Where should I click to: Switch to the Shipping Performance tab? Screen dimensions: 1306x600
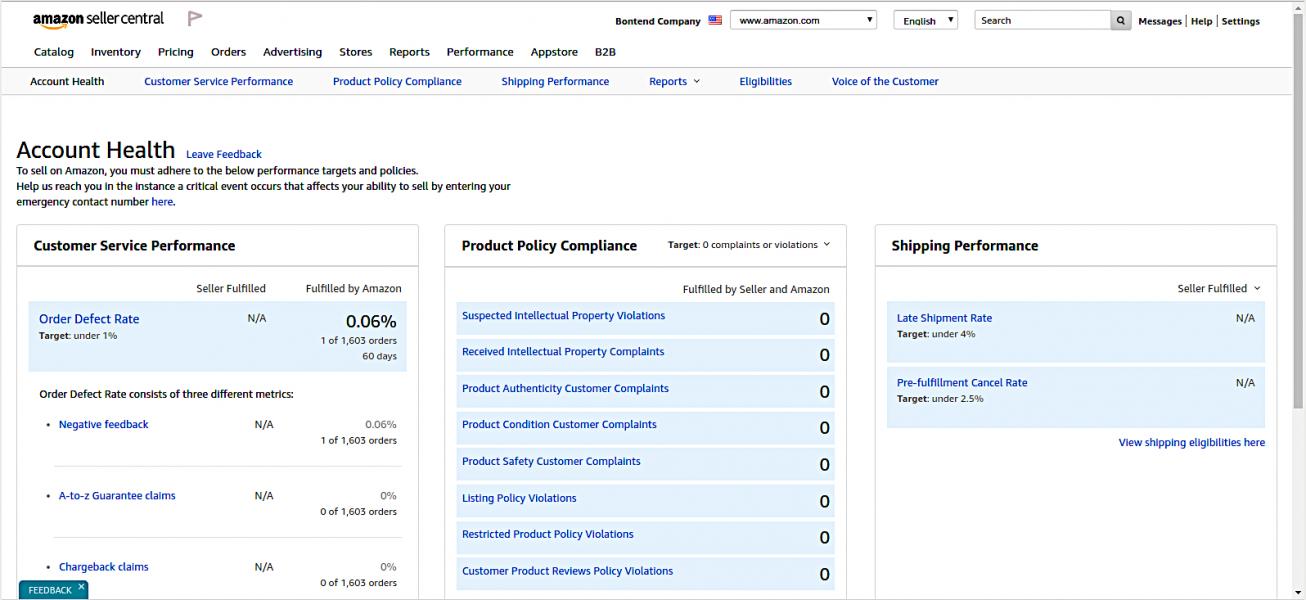coord(555,82)
